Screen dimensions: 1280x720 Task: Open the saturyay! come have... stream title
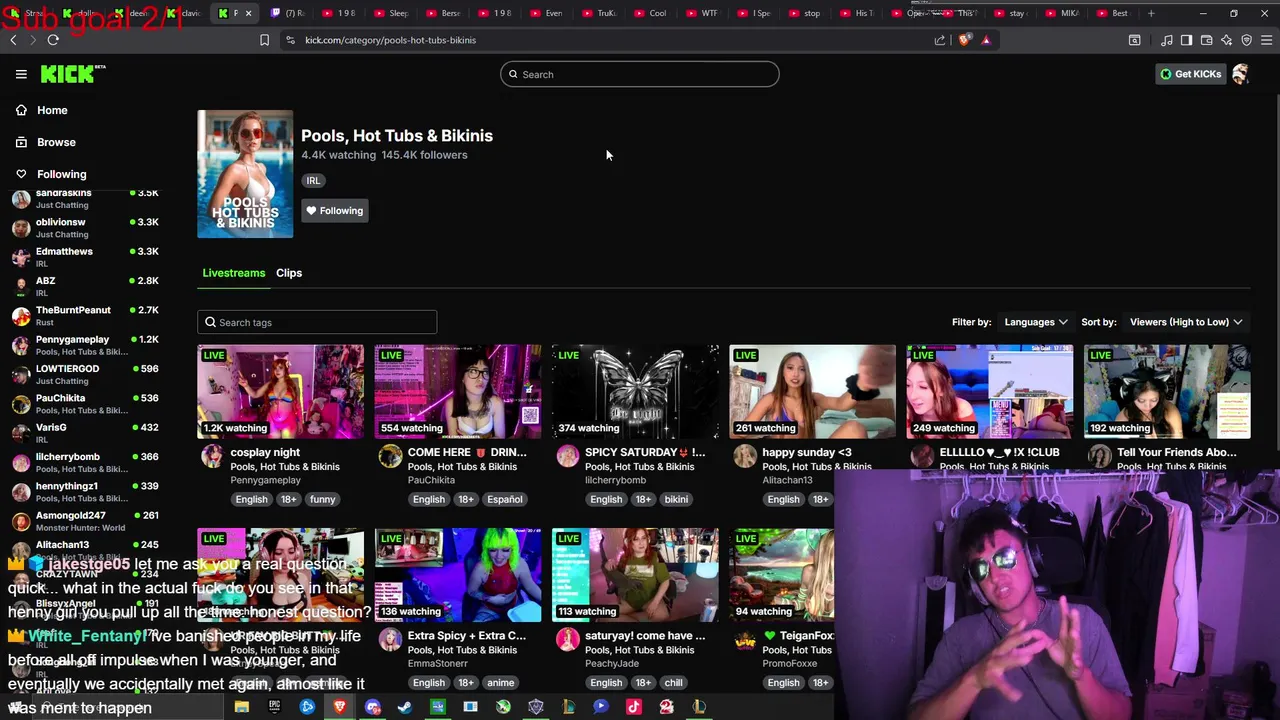[x=645, y=635]
